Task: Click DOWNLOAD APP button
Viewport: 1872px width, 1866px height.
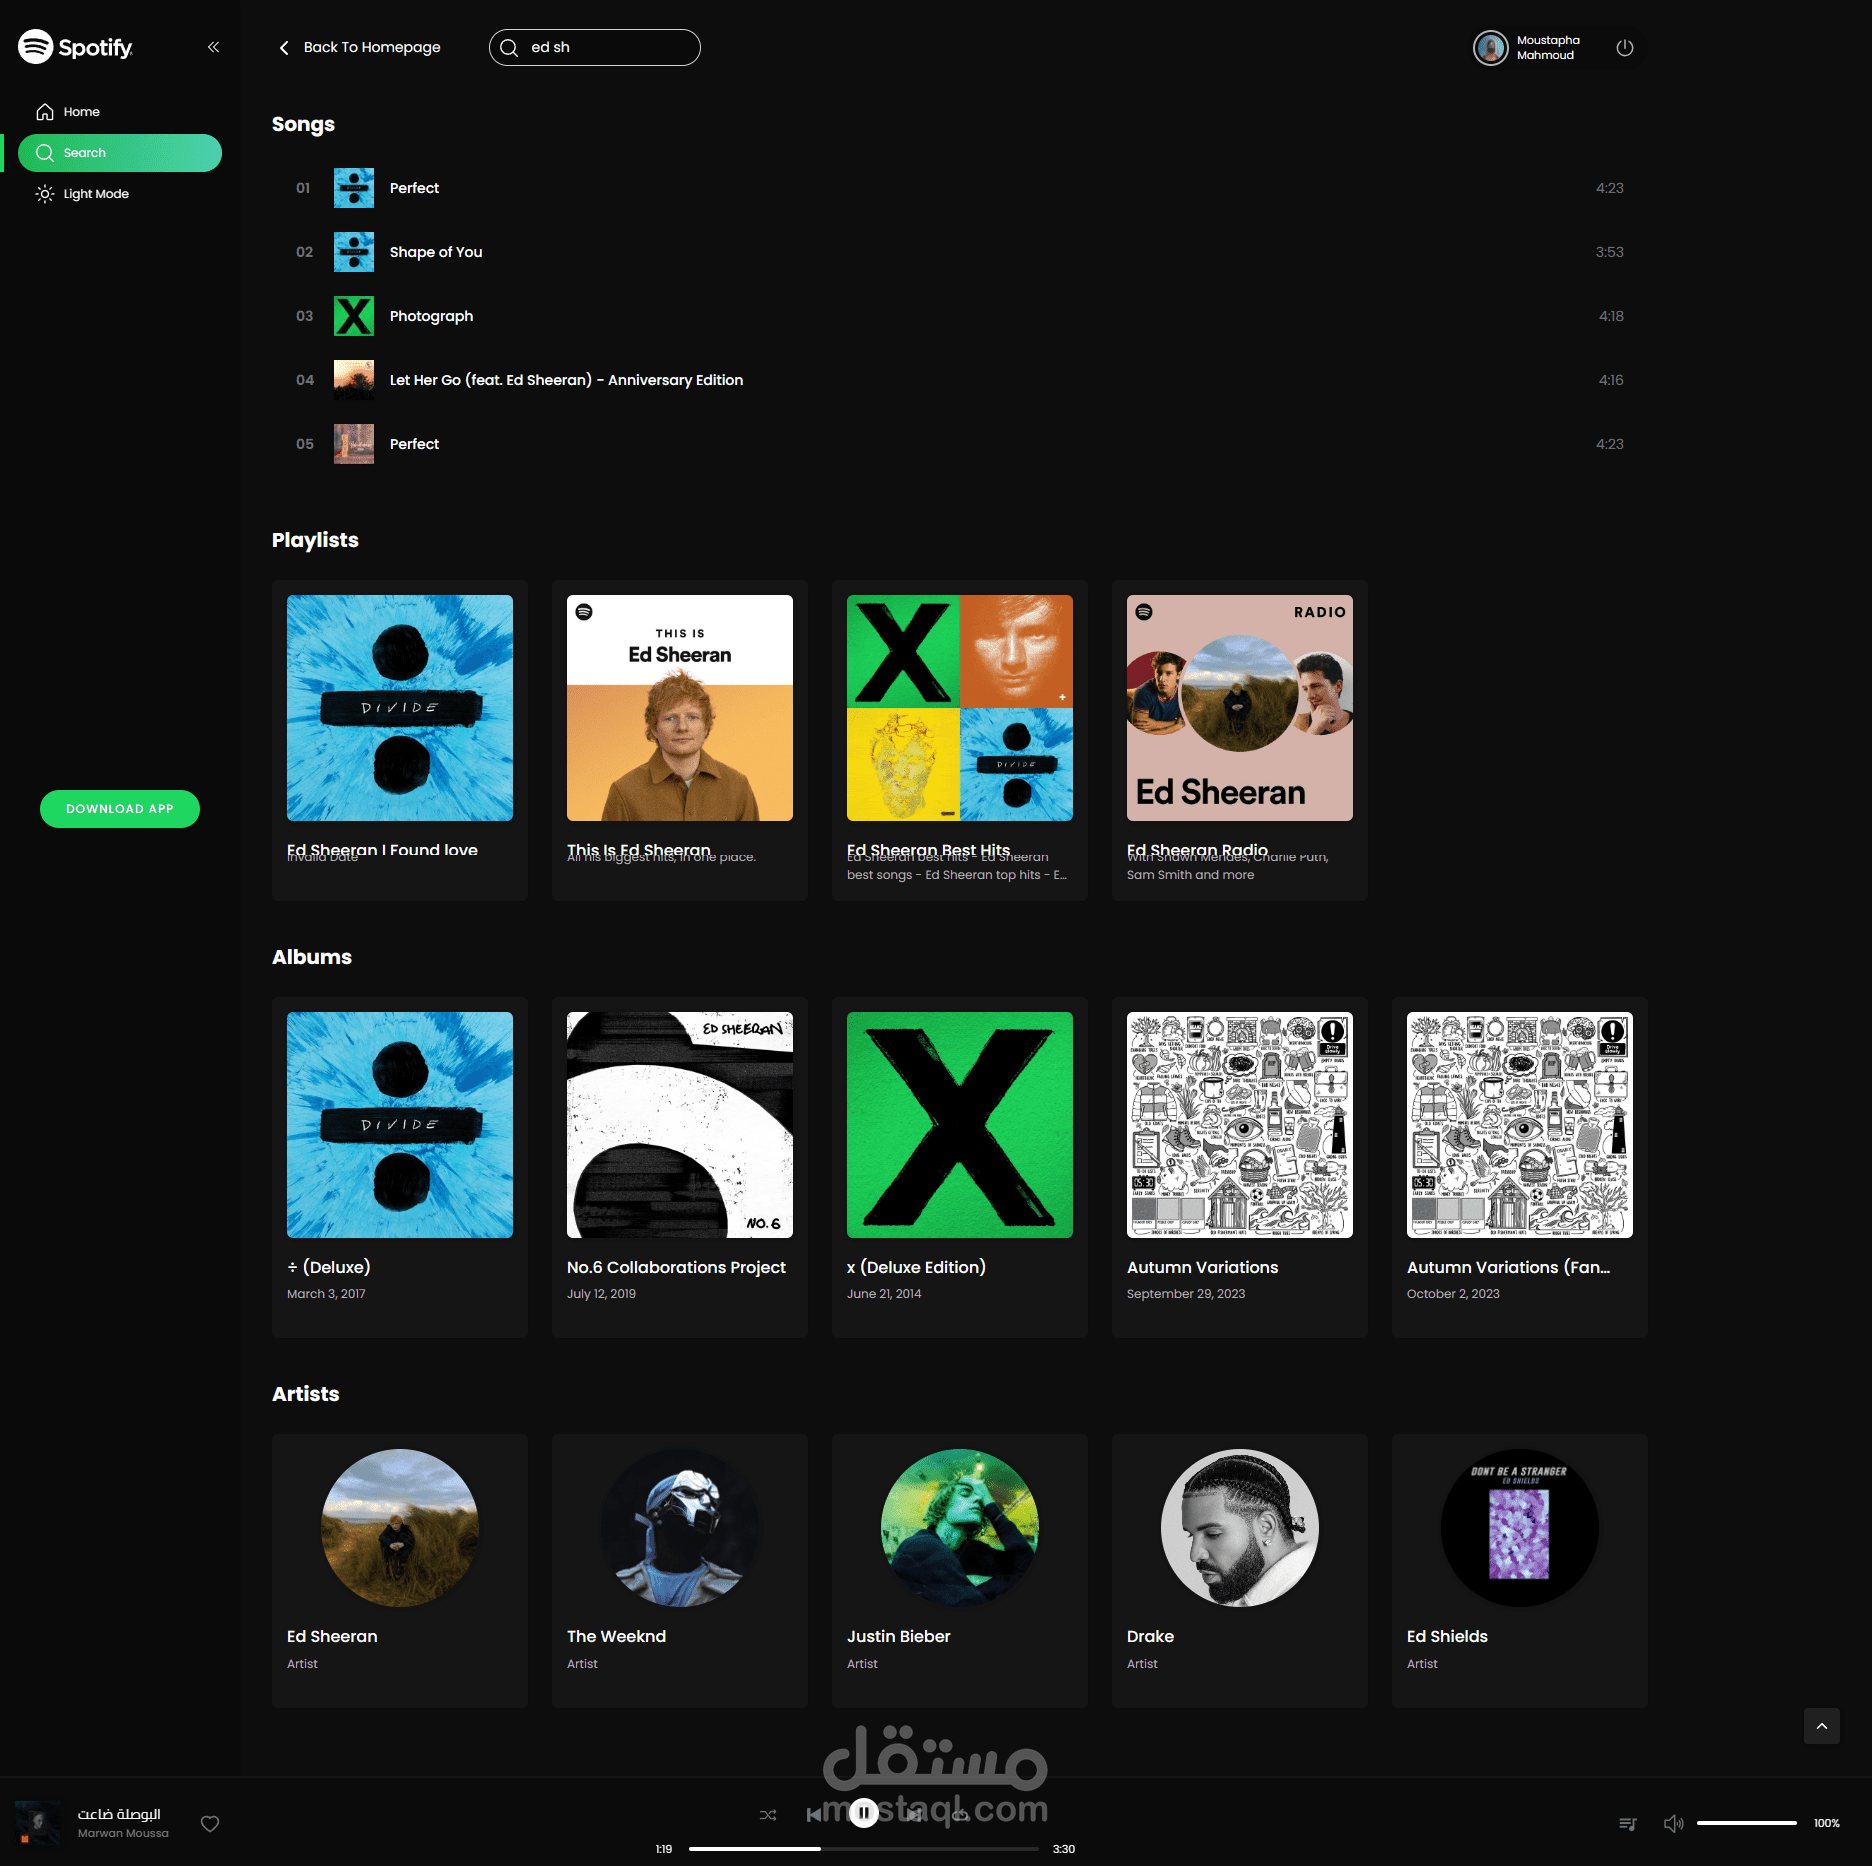Action: (120, 809)
